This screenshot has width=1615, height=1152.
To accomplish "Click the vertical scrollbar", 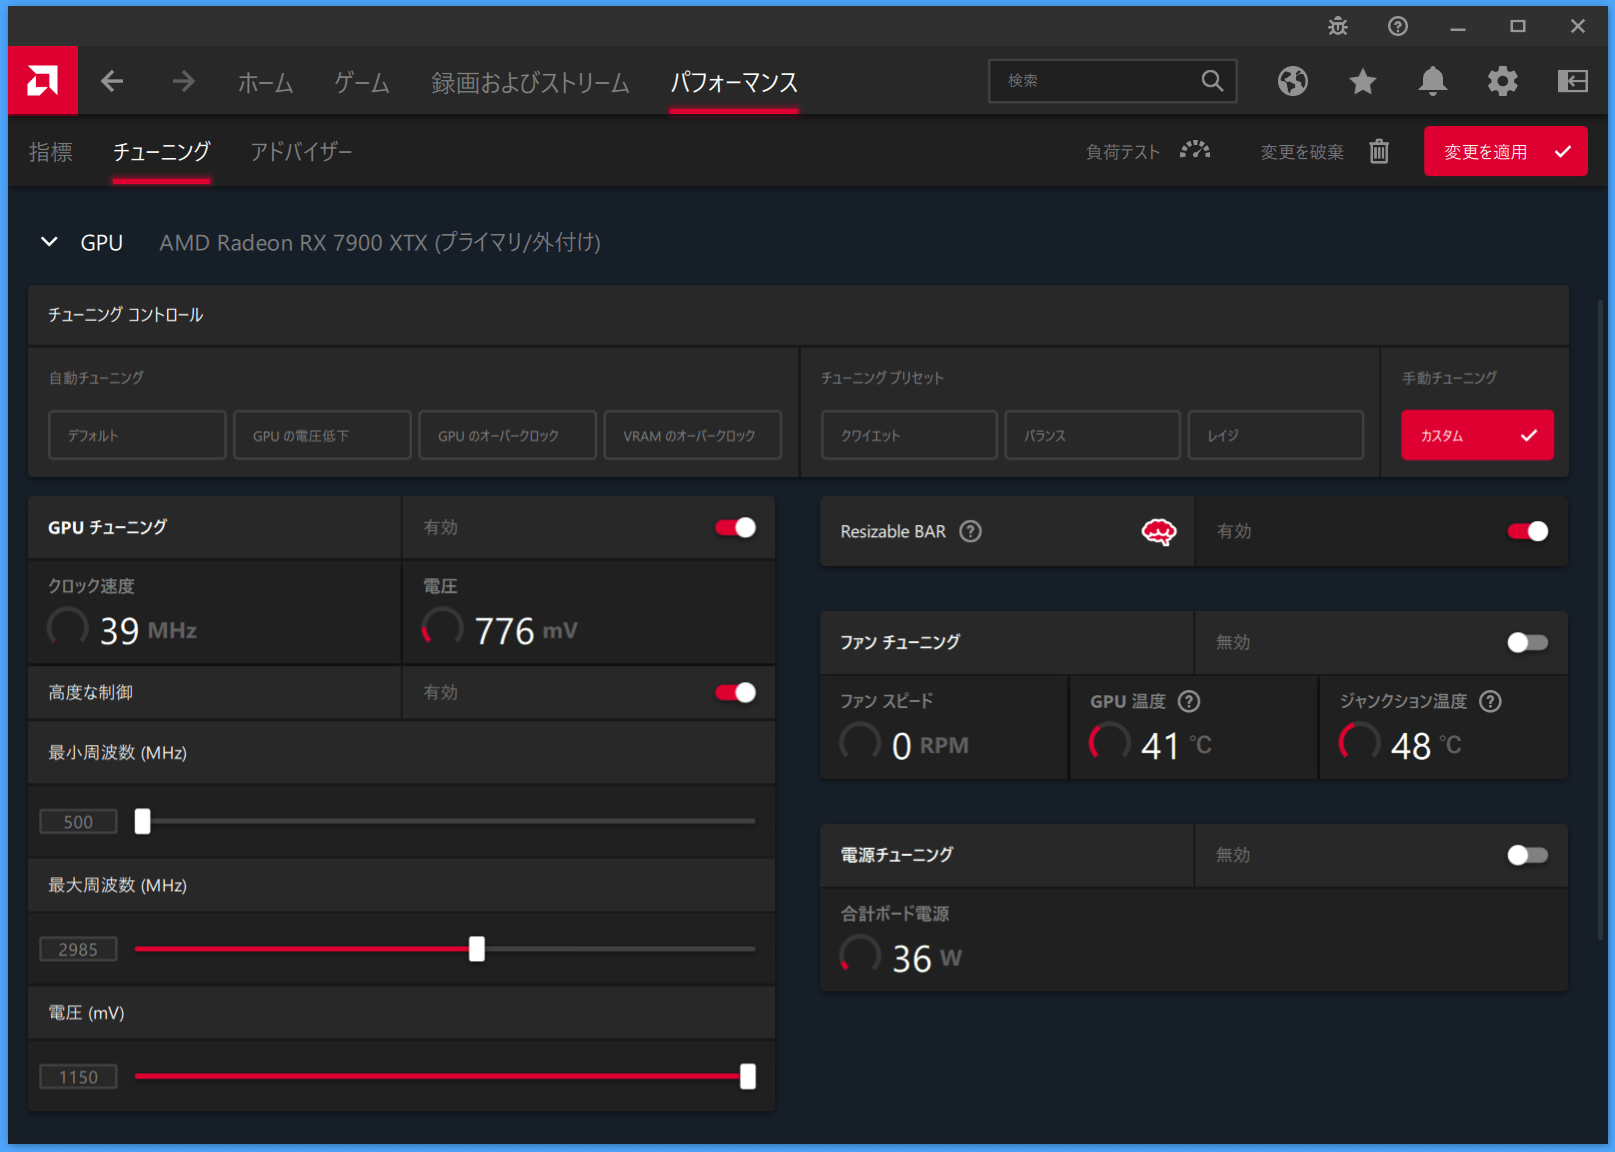I will (x=1600, y=620).
